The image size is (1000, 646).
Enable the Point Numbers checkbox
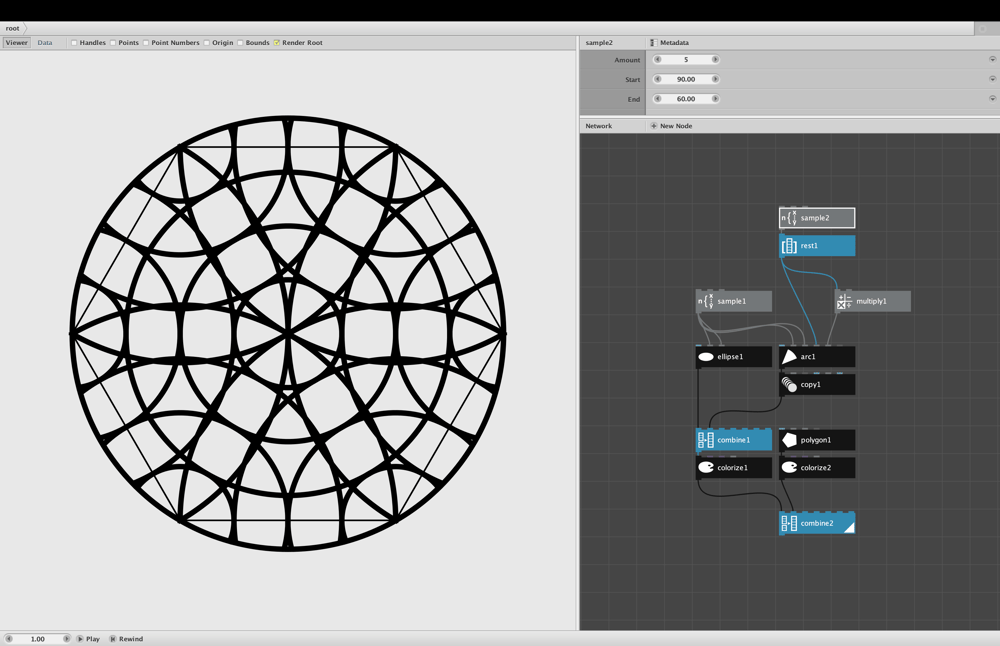point(146,43)
